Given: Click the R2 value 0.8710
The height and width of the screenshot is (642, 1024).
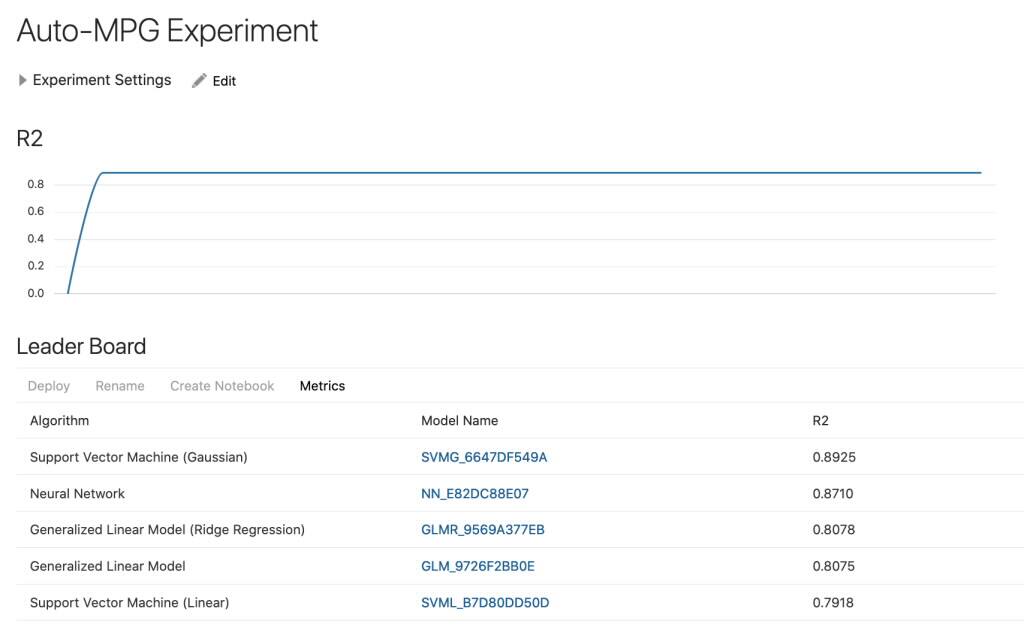Looking at the screenshot, I should pos(833,494).
